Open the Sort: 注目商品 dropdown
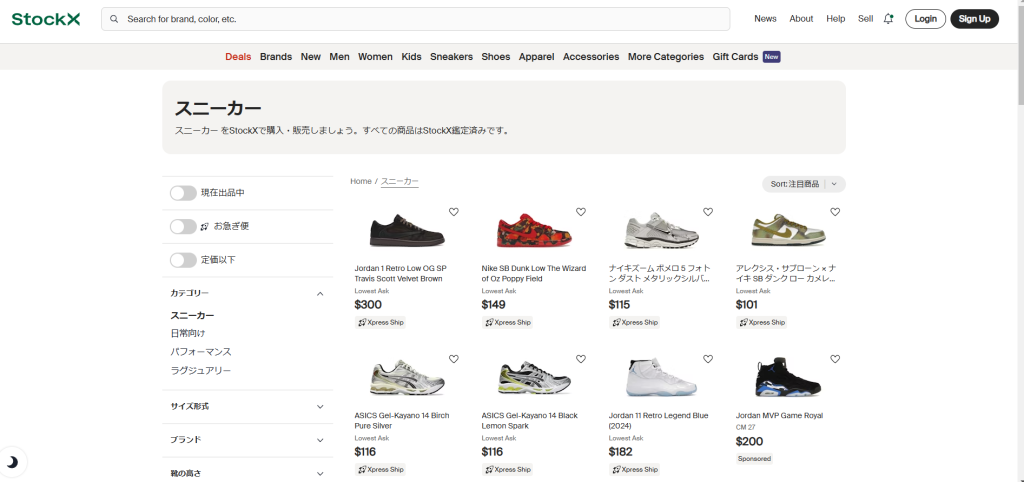1024x482 pixels. [803, 184]
